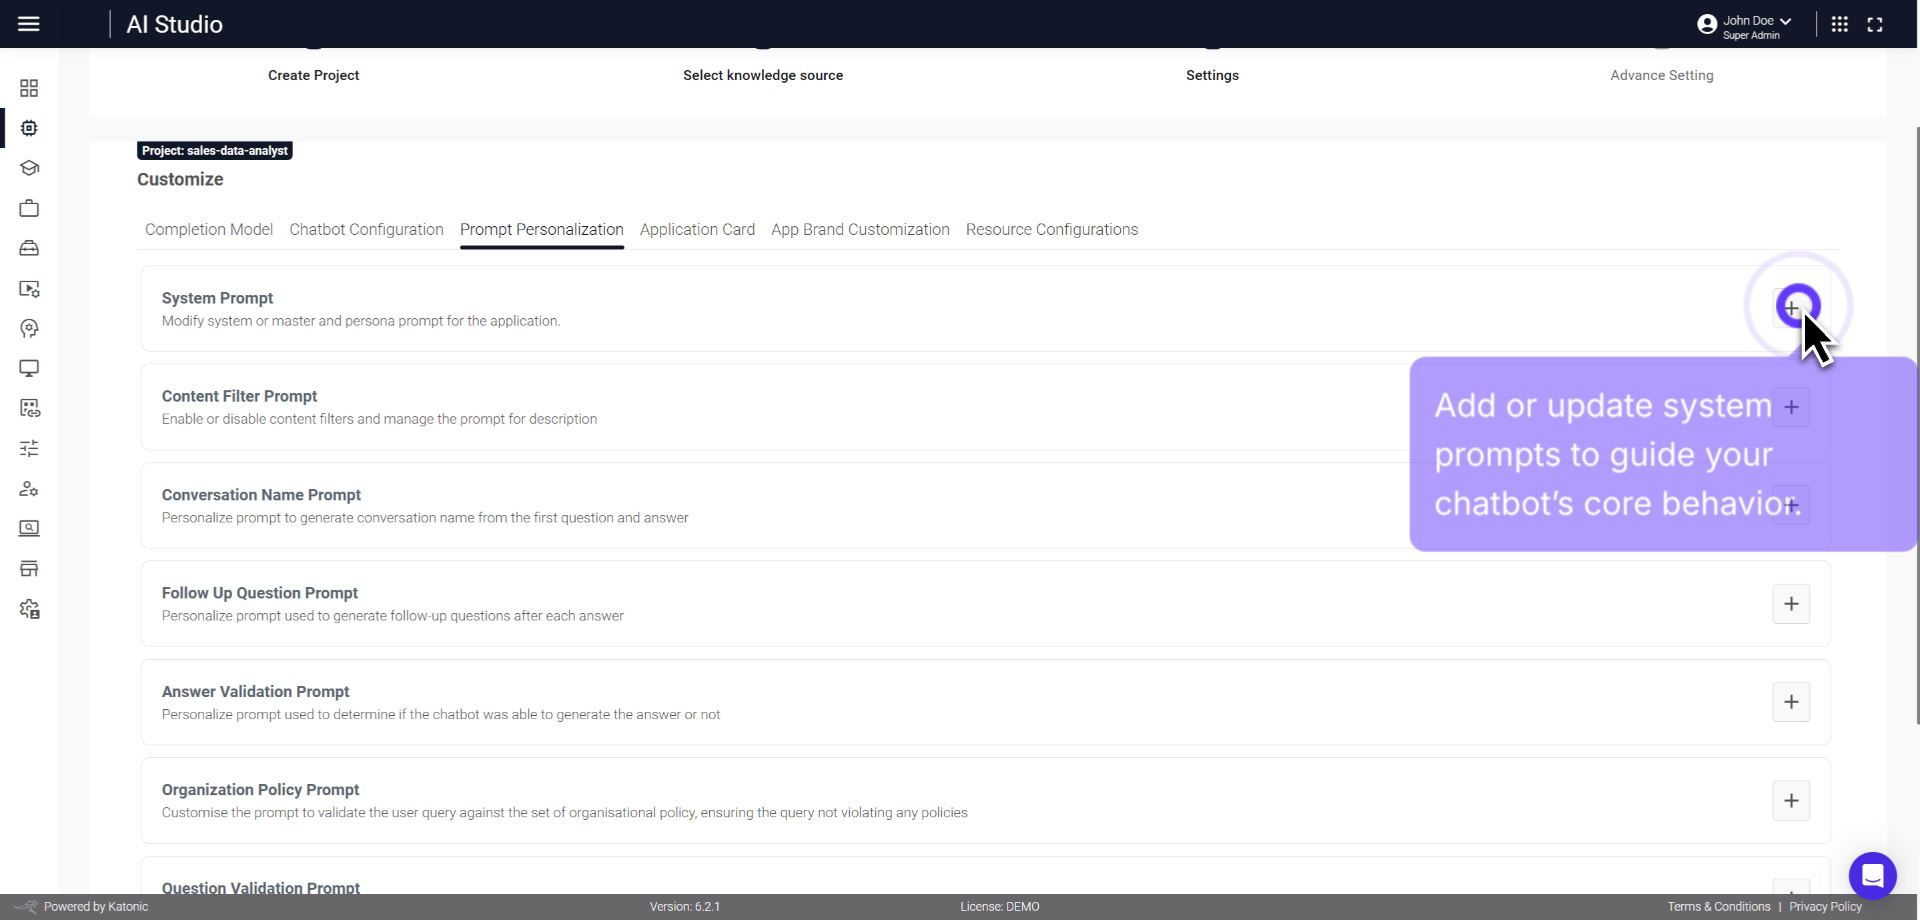This screenshot has height=920, width=1920.
Task: Open the hamburger menu beside AI Studio
Action: click(x=29, y=24)
